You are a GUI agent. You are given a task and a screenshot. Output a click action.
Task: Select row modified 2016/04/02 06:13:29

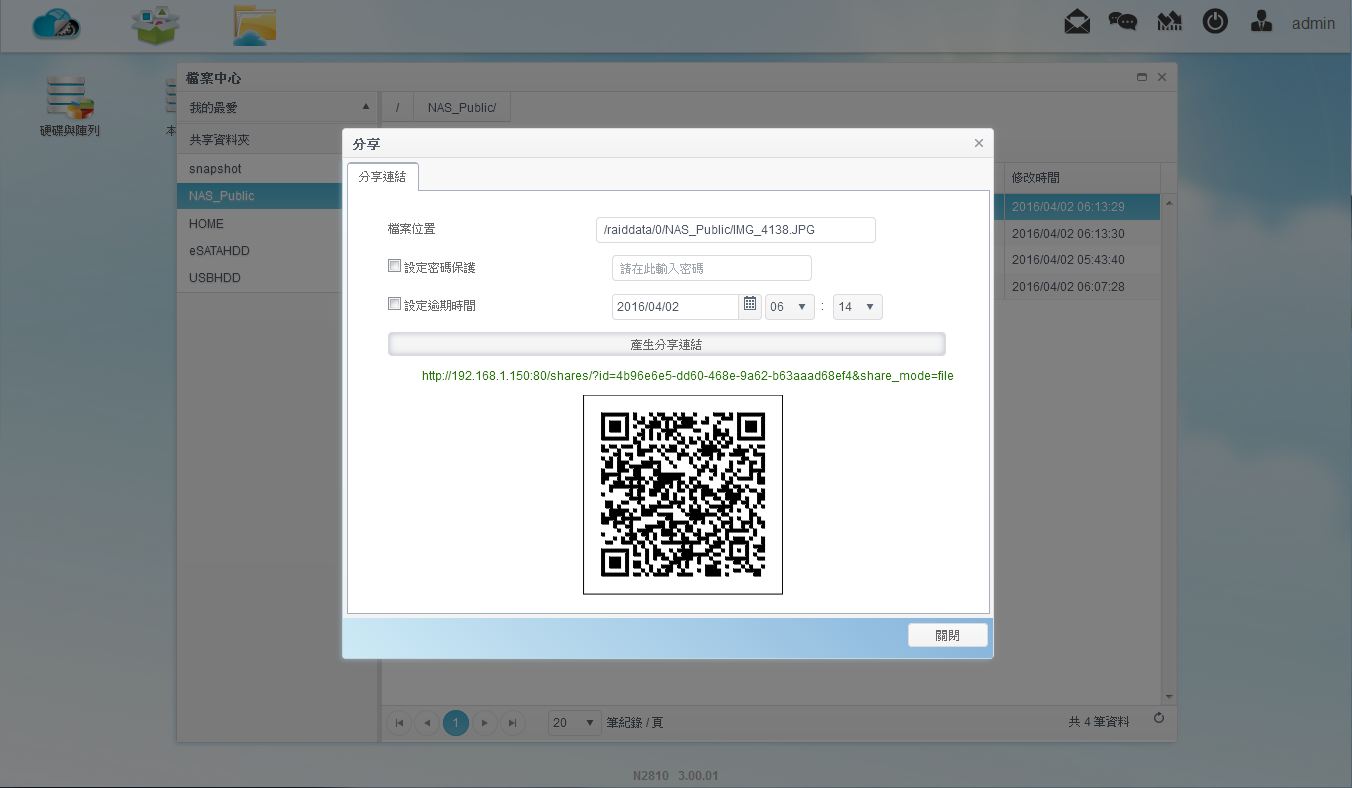tap(1082, 207)
